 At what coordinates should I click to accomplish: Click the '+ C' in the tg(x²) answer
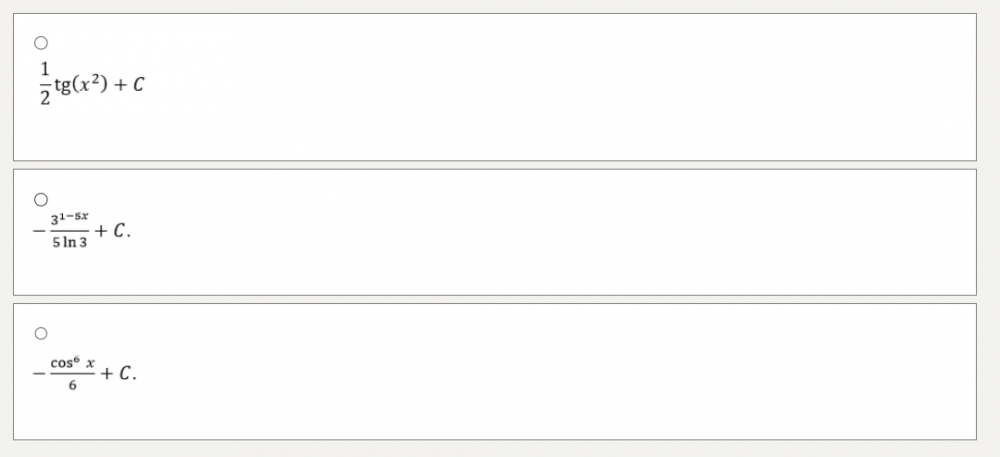tap(133, 84)
